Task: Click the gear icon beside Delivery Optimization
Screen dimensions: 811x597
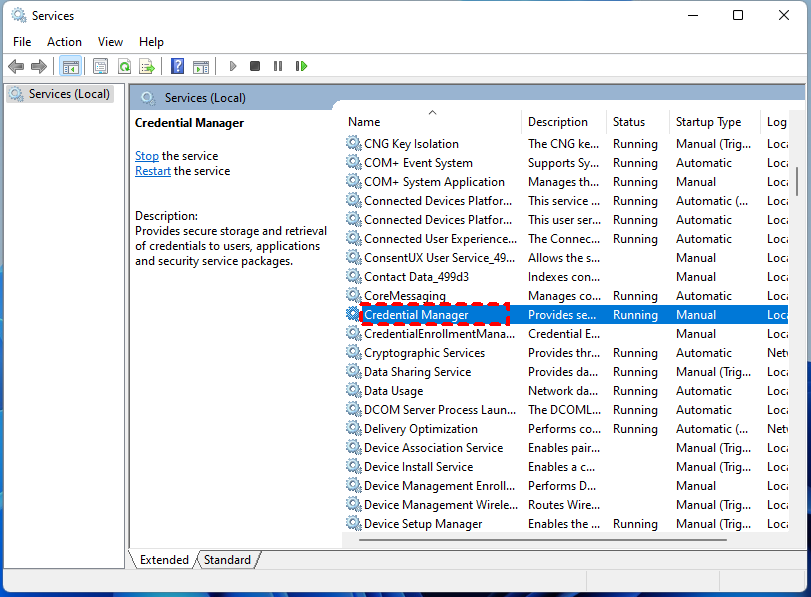Action: point(354,428)
